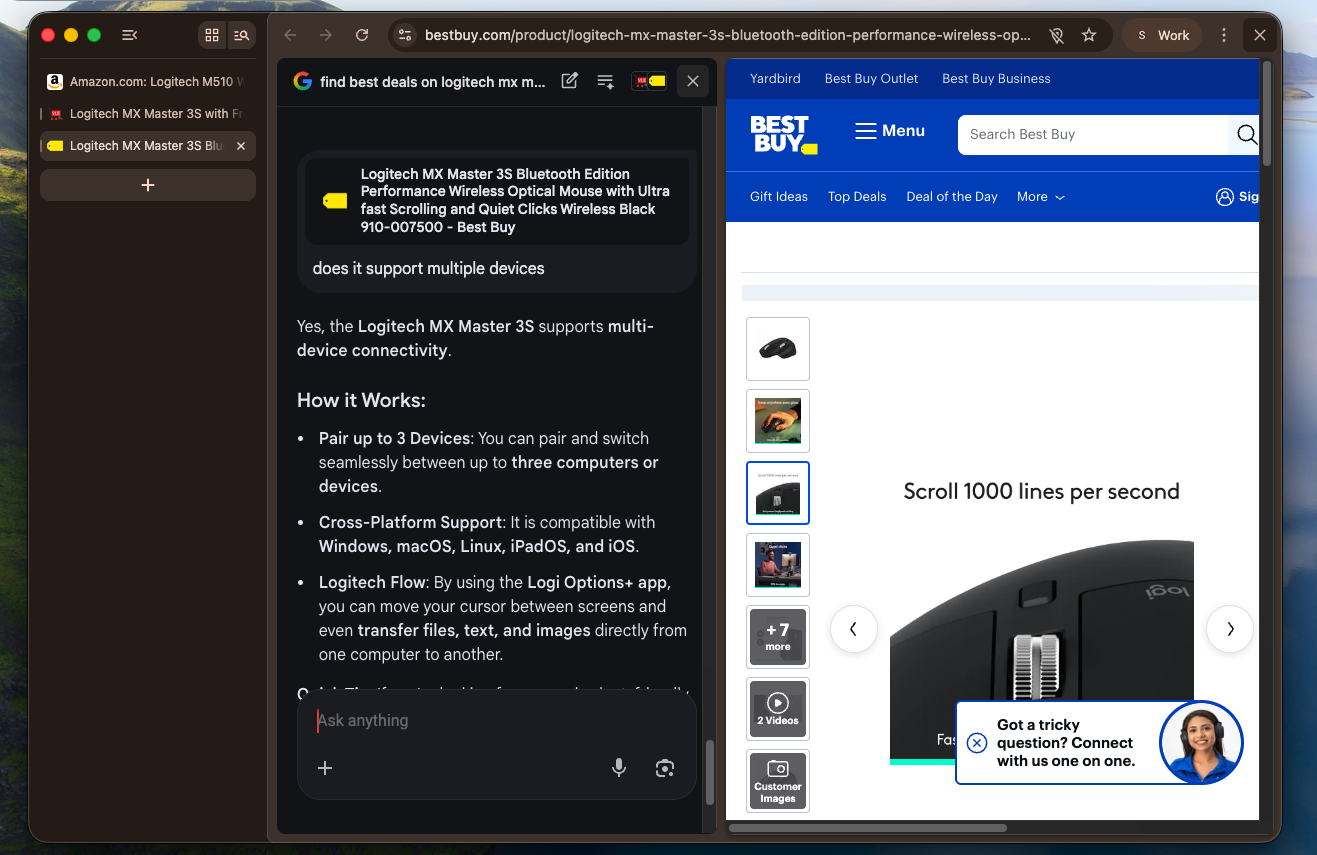Click the Connect with us one on one message
The image size is (1317, 855).
1065,743
